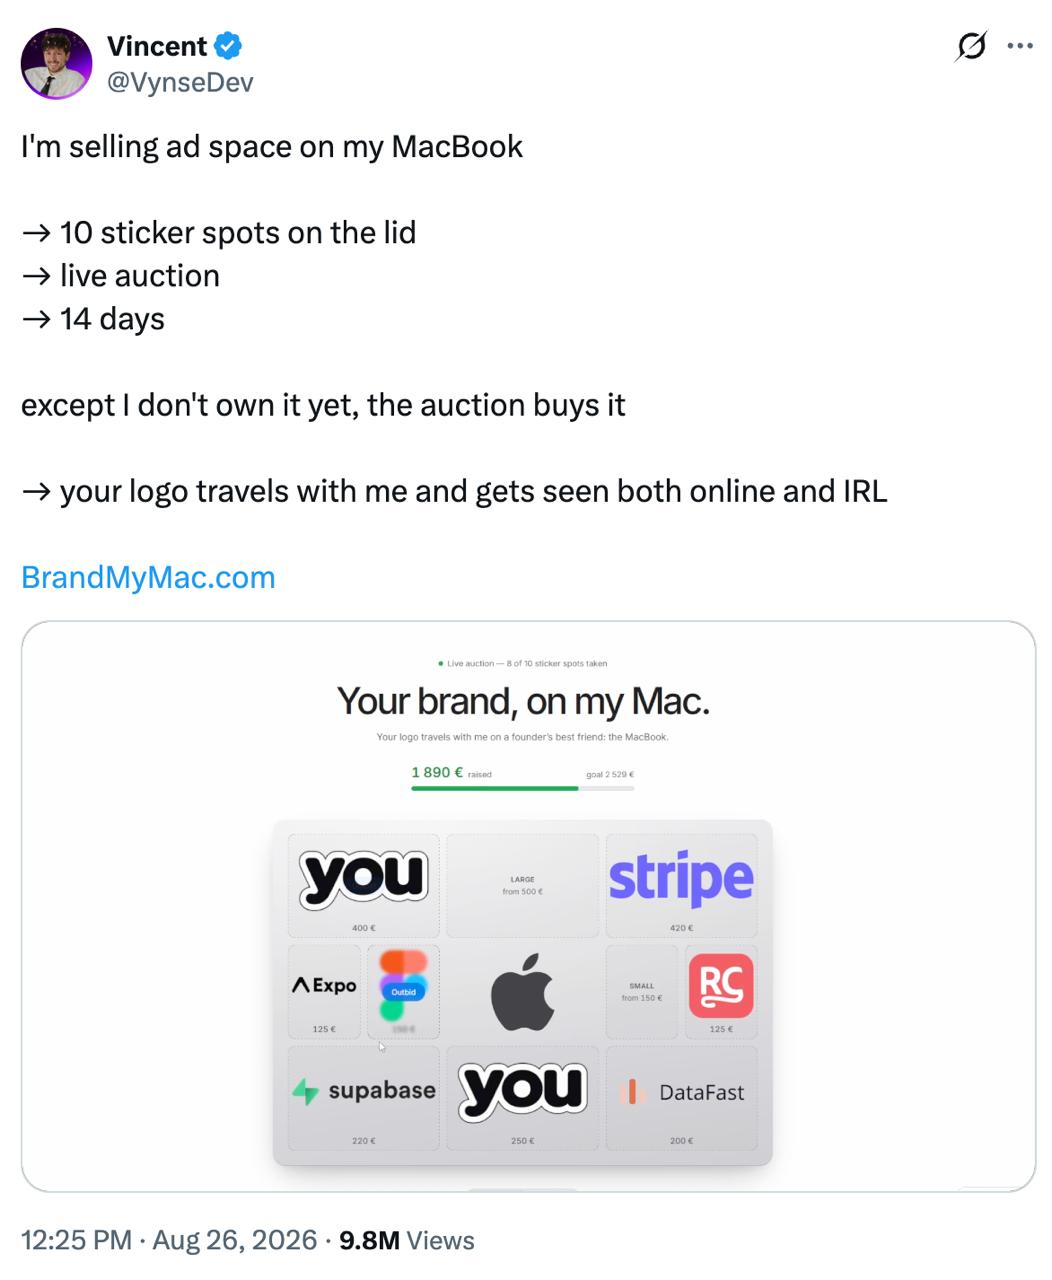This screenshot has height=1280, width=1052.
Task: Open the BrandMyMac.com link
Action: 148,577
